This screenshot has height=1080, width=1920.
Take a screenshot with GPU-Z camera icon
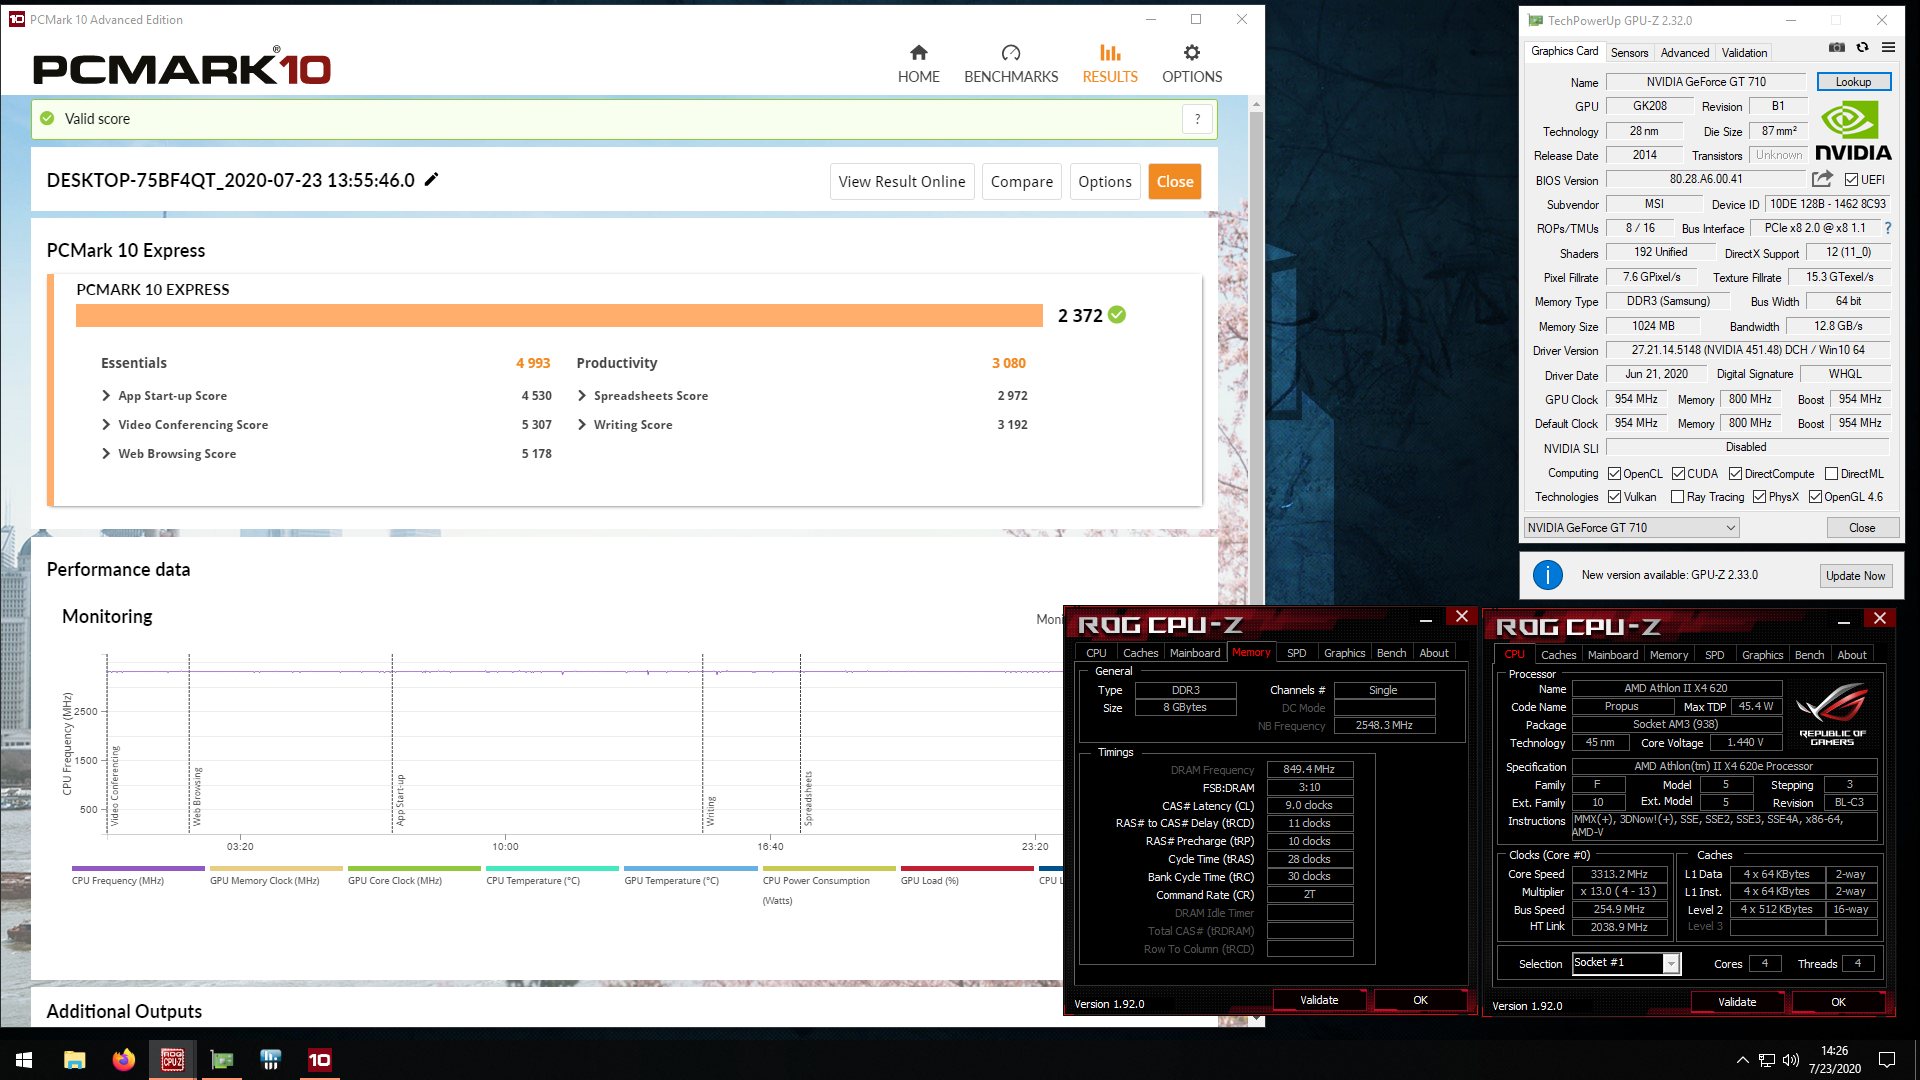pos(1837,48)
